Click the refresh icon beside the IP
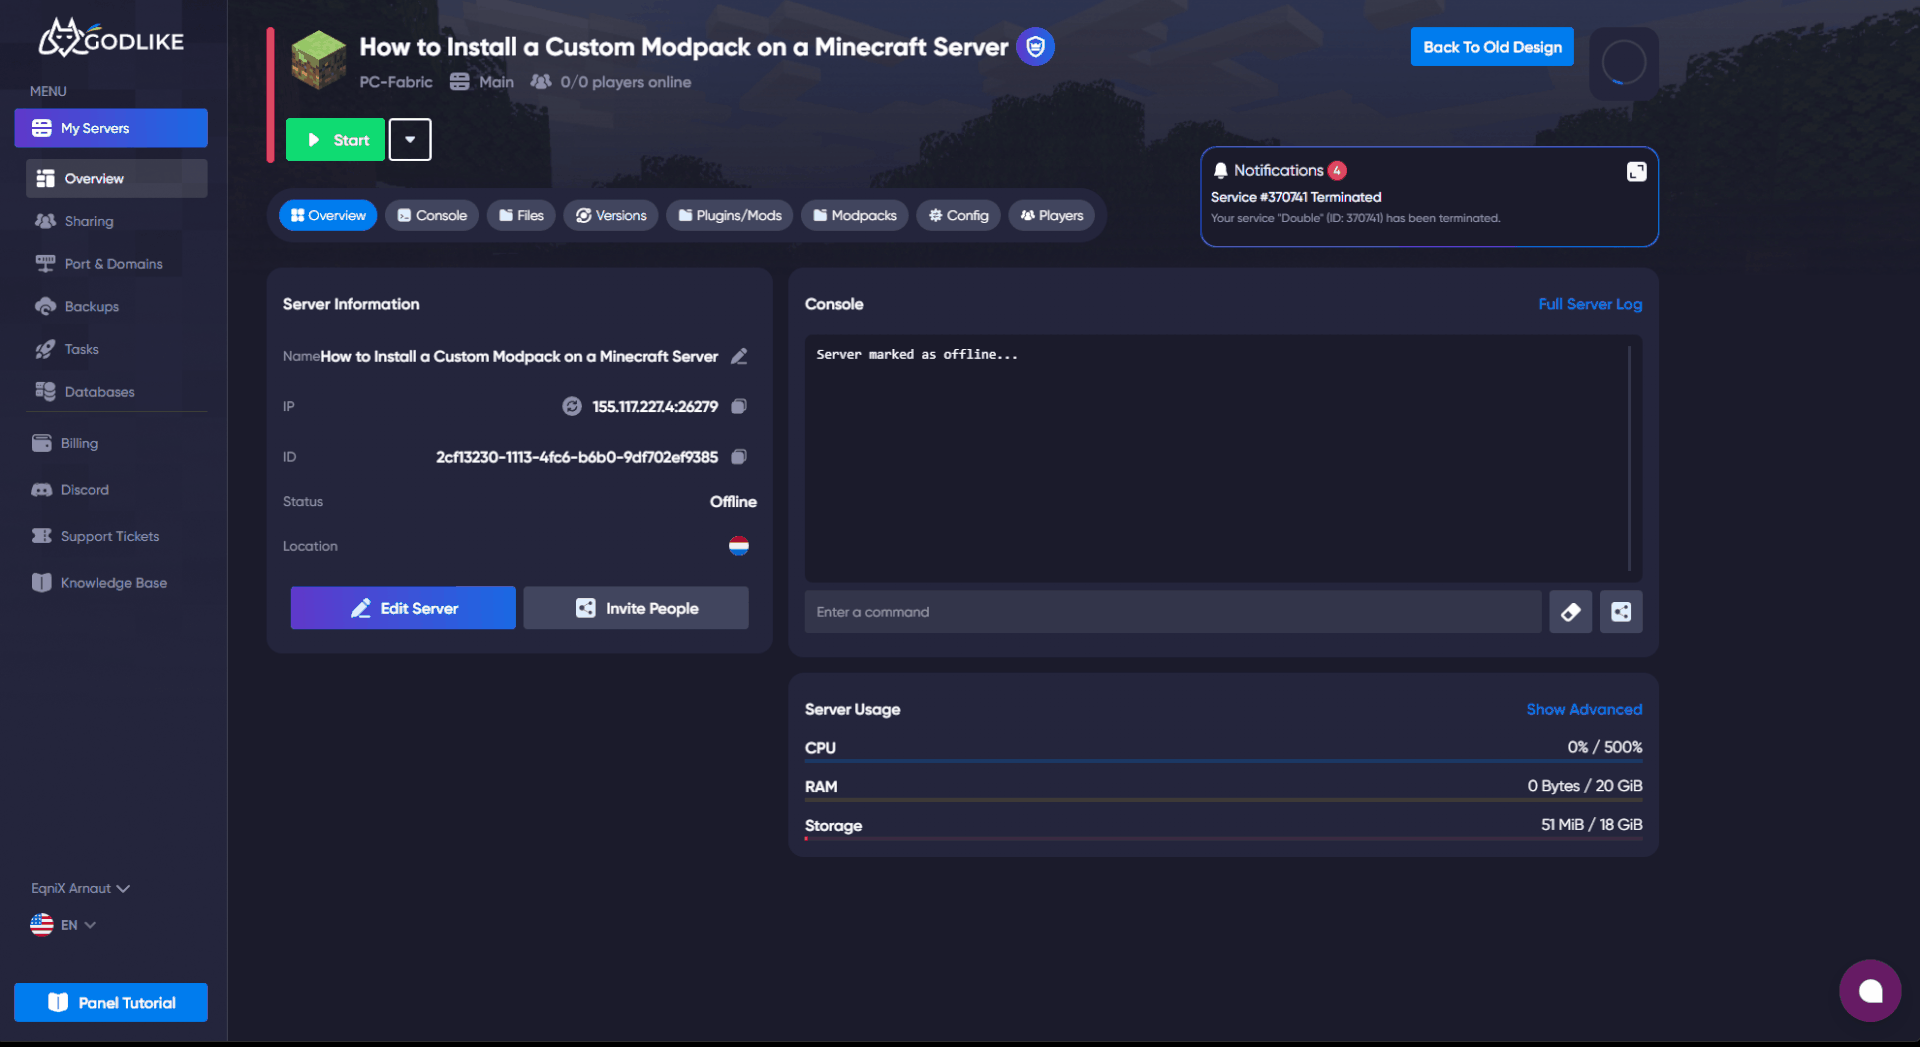Screen dimensions: 1920x1047 pos(572,406)
